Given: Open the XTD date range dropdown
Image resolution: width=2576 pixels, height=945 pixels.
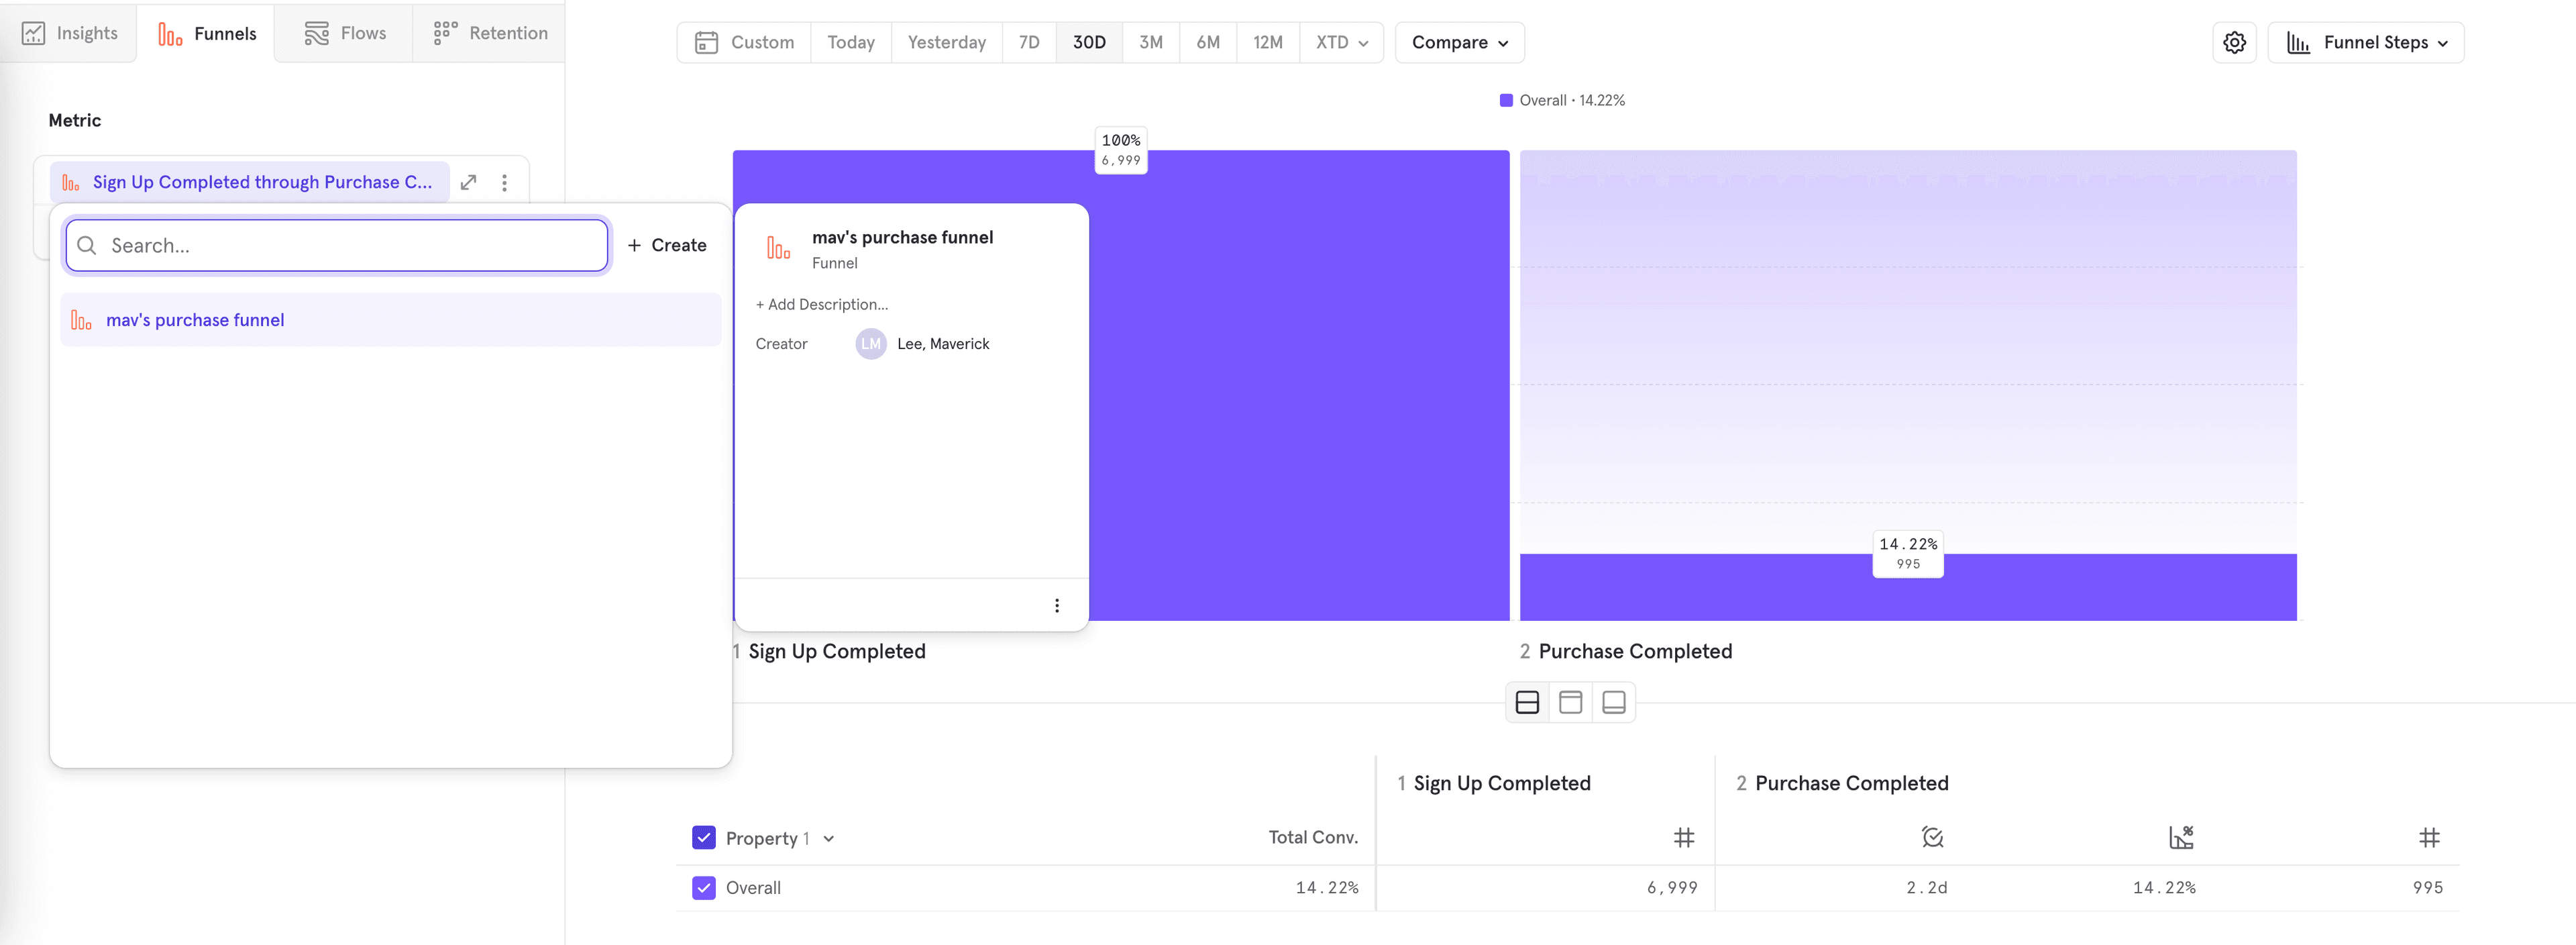Looking at the screenshot, I should [x=1340, y=42].
